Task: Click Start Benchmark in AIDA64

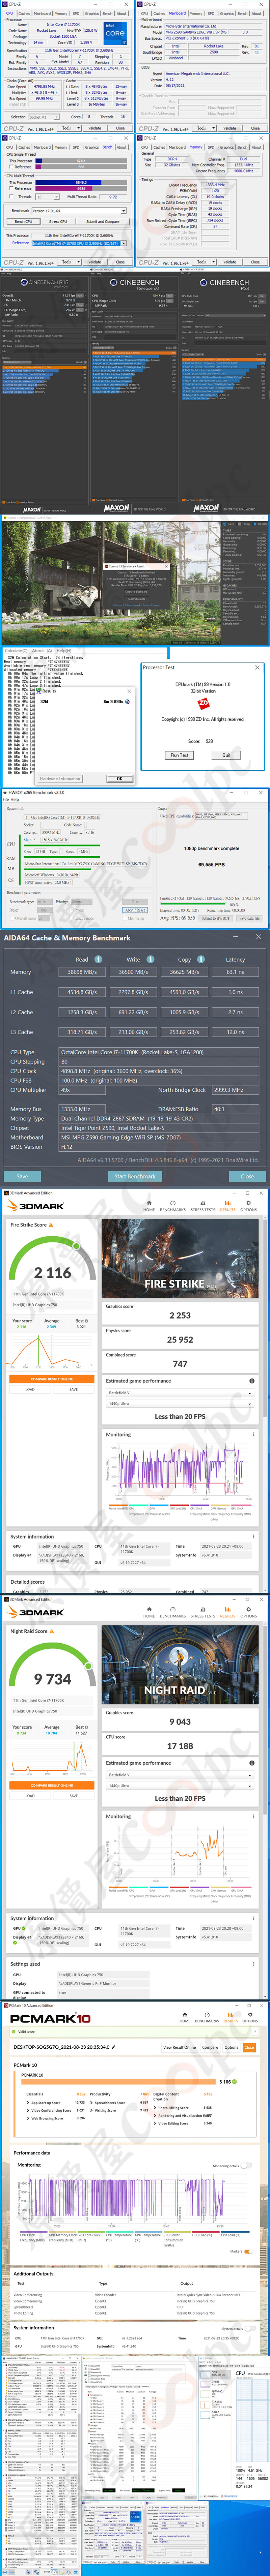Action: pos(135,1176)
